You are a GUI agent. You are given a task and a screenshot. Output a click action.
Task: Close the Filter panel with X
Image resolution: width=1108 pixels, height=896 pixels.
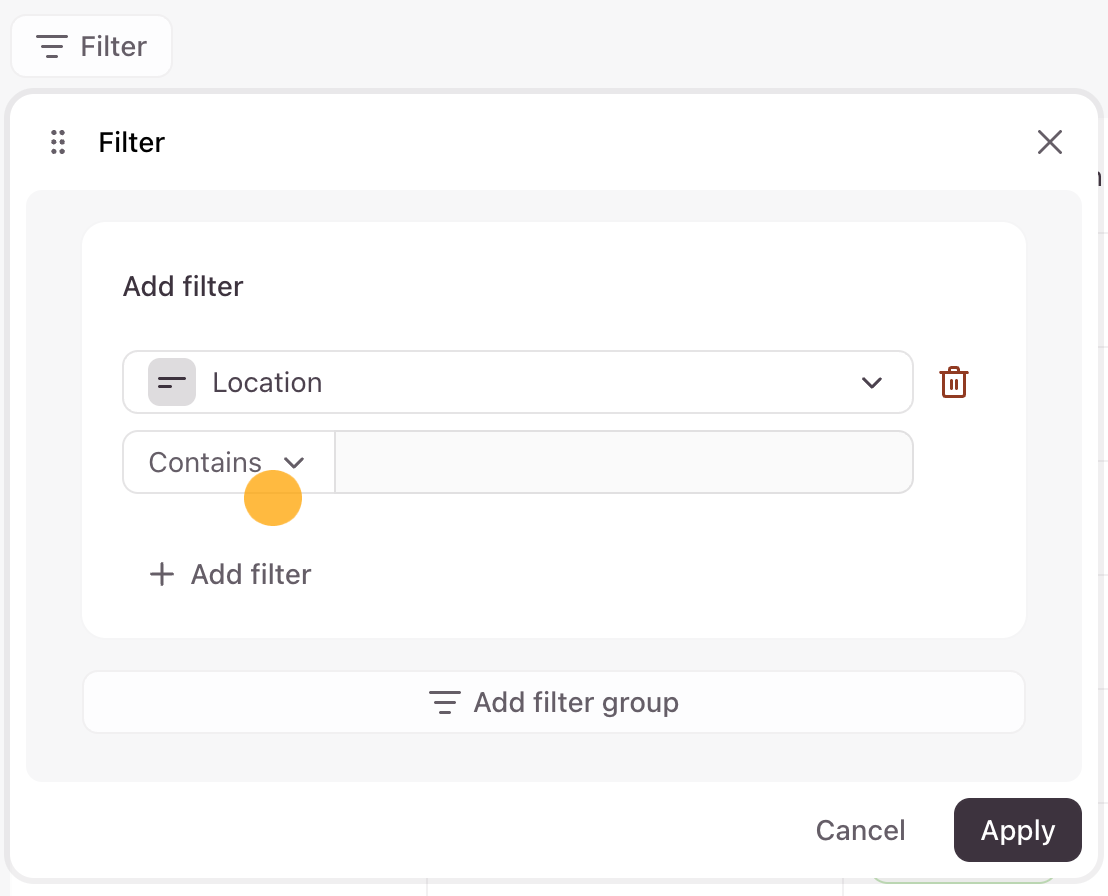click(x=1049, y=142)
